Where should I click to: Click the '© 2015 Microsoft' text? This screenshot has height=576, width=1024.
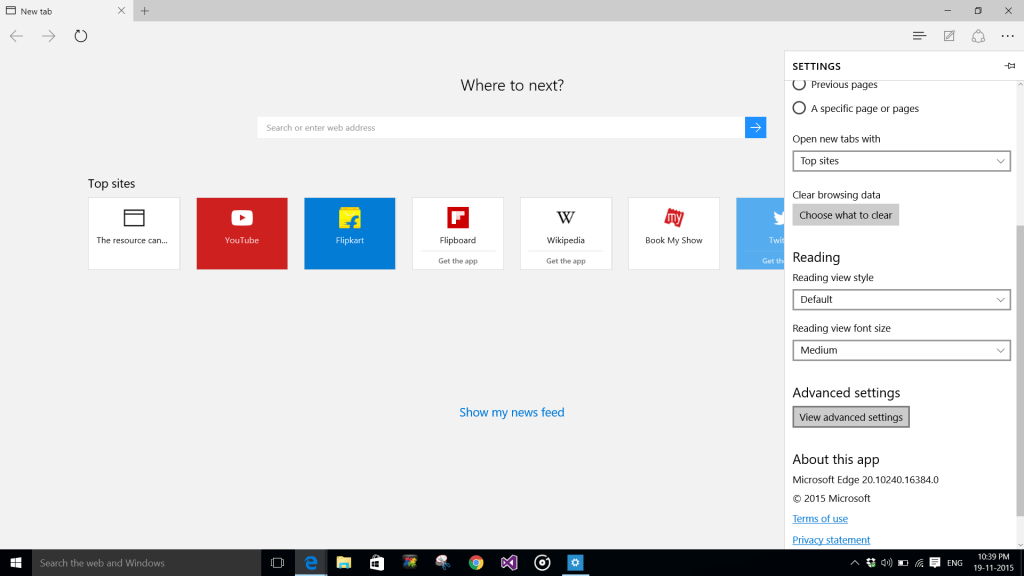coord(831,498)
